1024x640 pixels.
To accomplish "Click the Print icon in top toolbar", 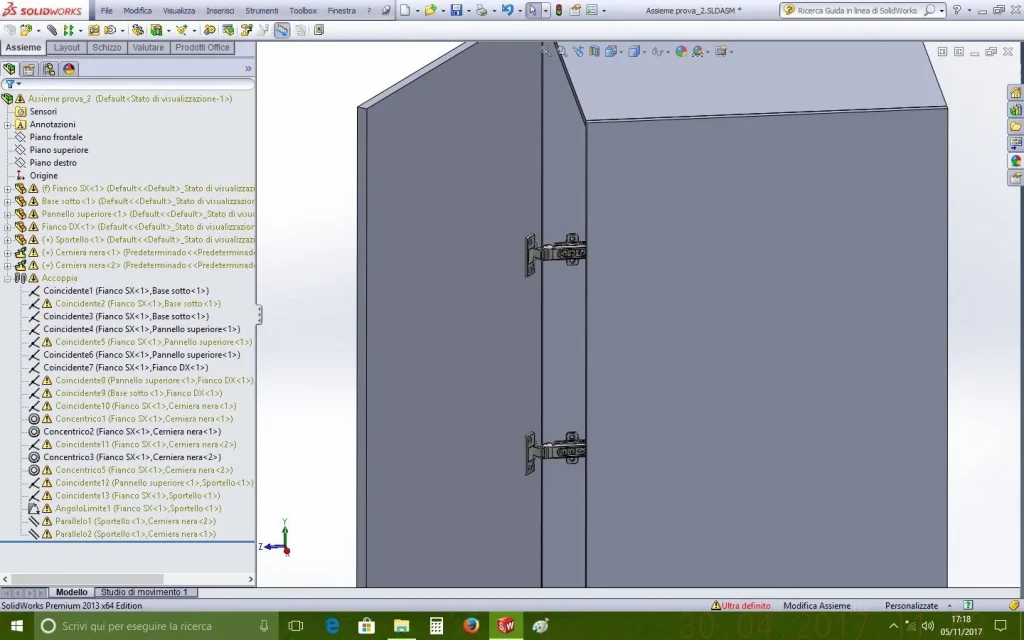I will click(481, 10).
